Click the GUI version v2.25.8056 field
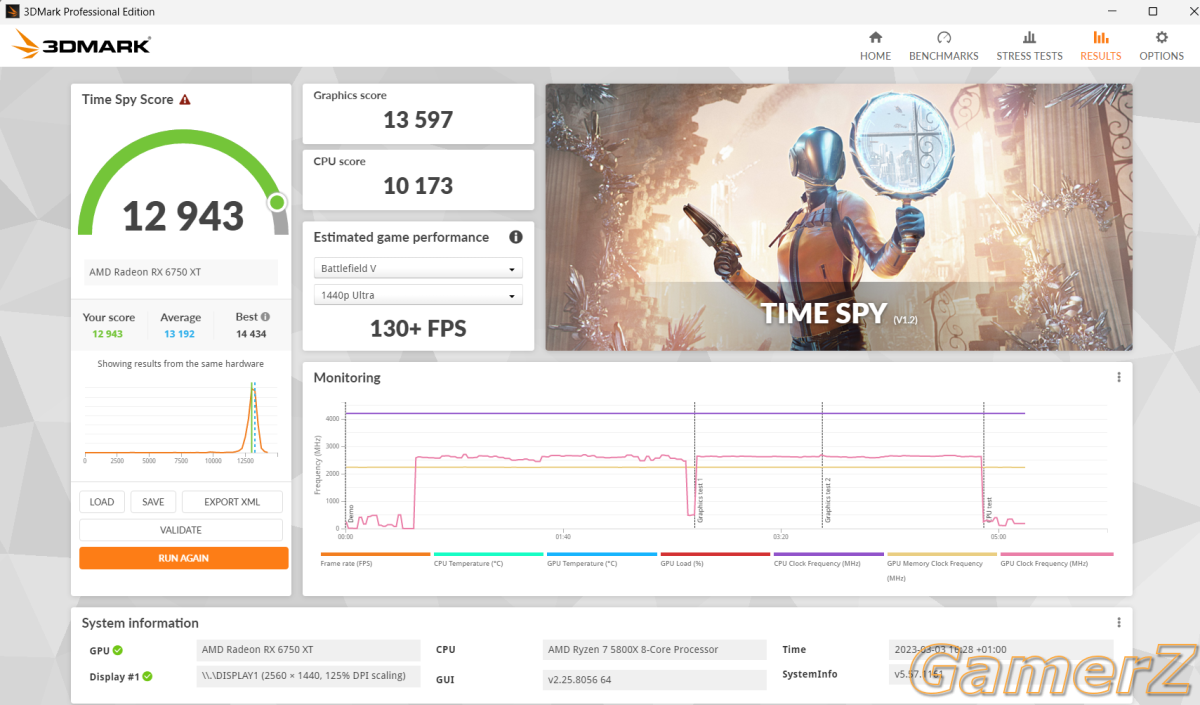Image resolution: width=1200 pixels, height=705 pixels. [656, 680]
